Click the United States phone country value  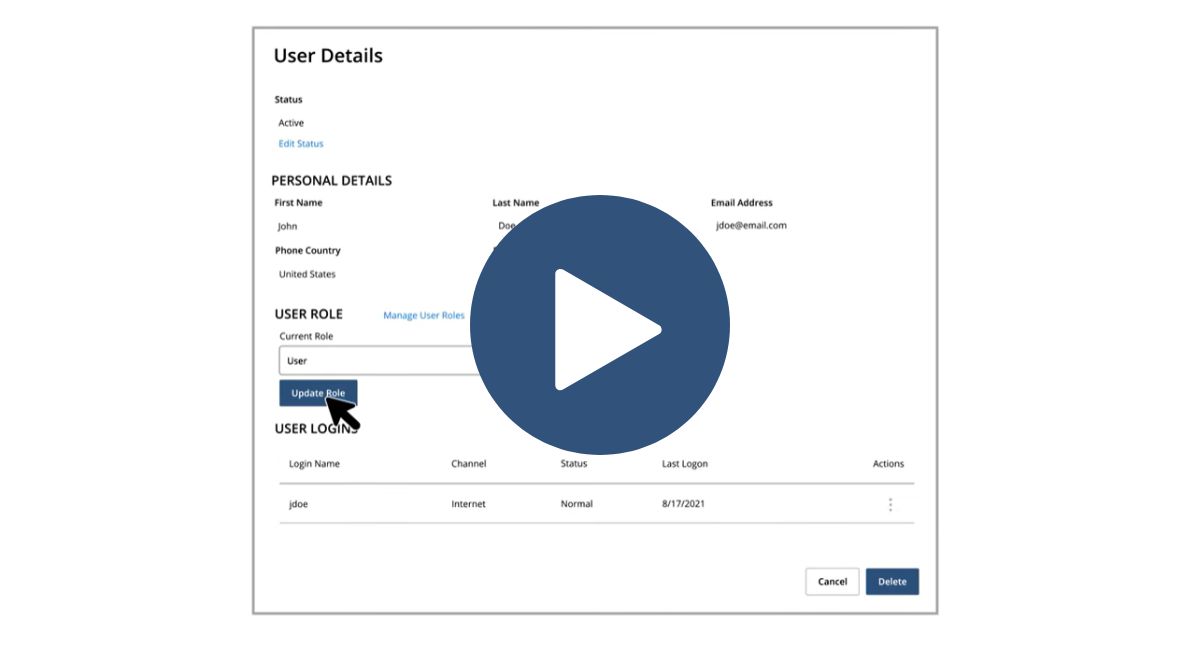[307, 274]
